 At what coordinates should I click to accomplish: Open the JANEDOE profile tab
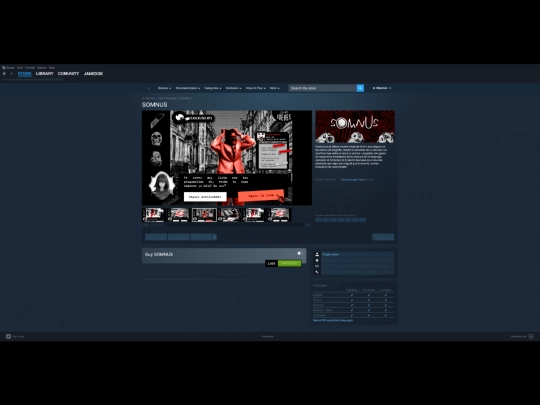(93, 74)
